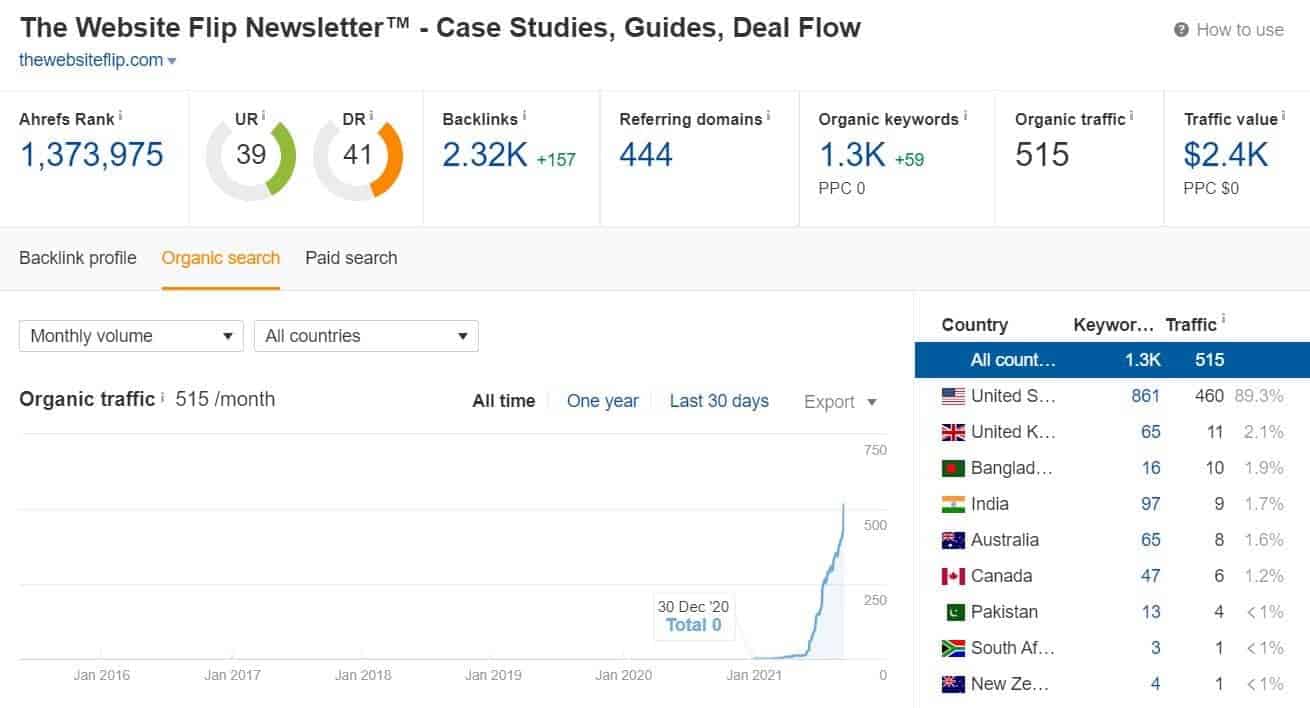Viewport: 1310px width, 708px height.
Task: Switch to the Paid search tab
Action: pyautogui.click(x=351, y=258)
